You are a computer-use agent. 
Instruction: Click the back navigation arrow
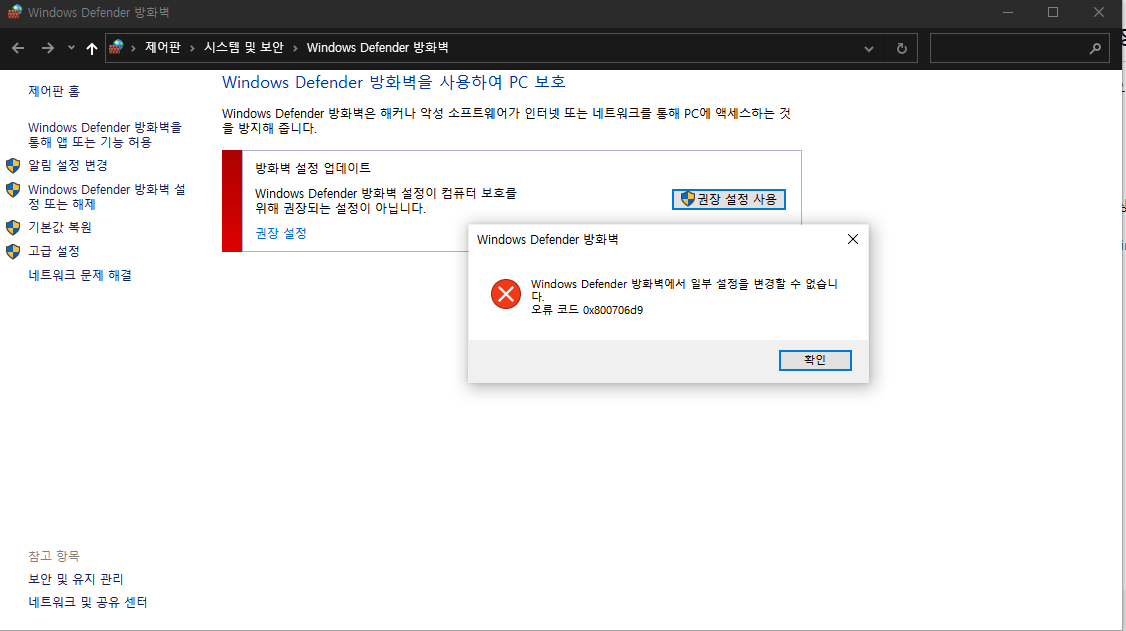[x=18, y=48]
